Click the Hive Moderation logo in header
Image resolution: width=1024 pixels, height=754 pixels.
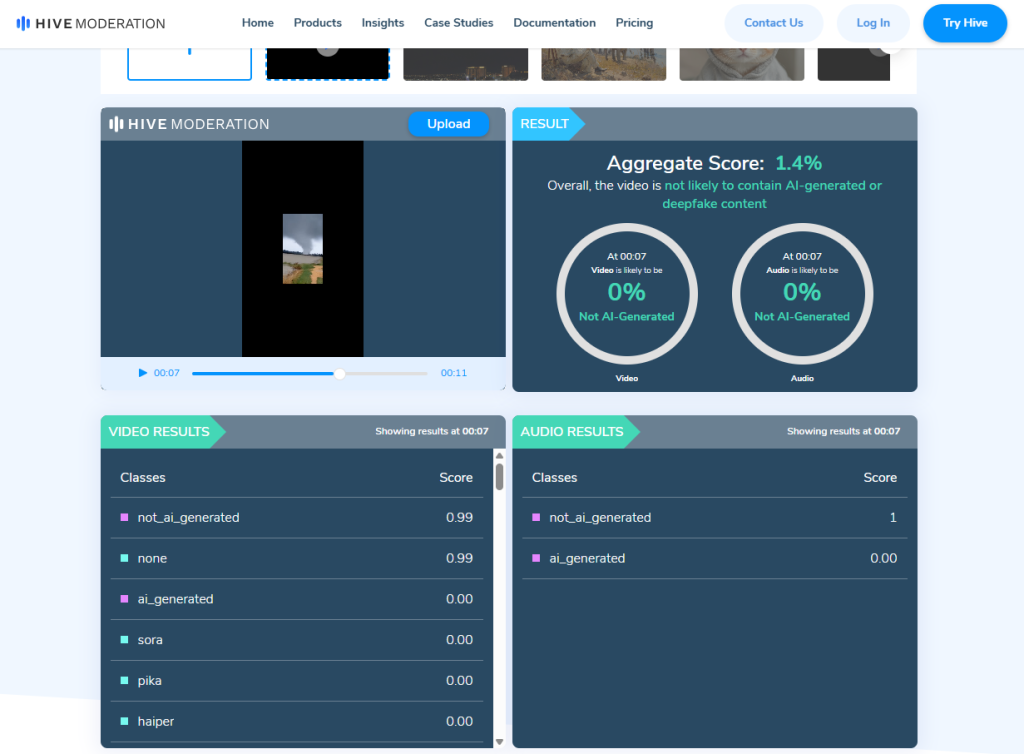(x=91, y=23)
